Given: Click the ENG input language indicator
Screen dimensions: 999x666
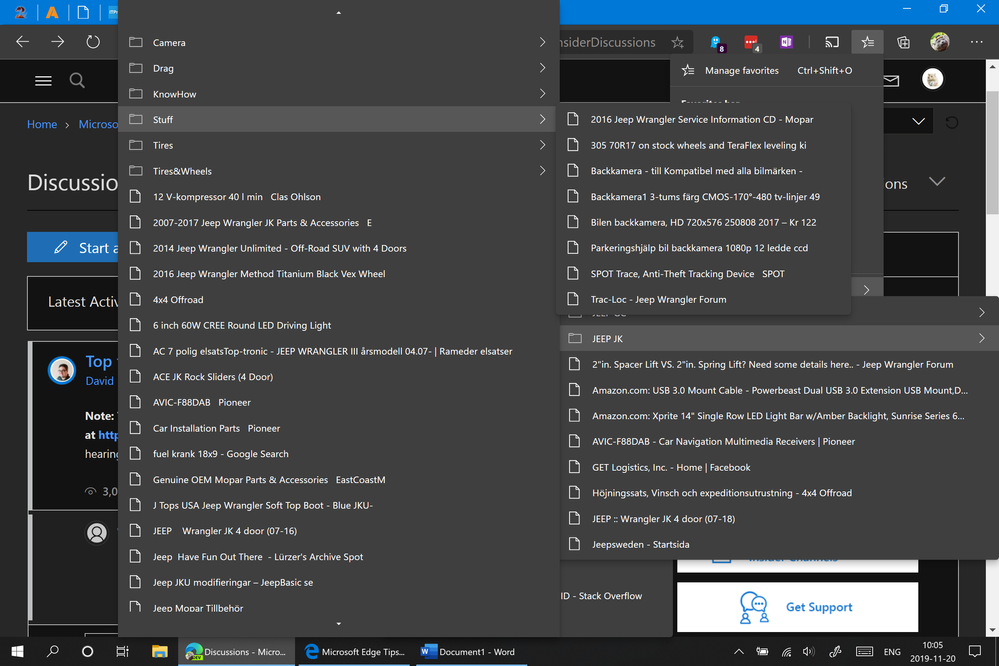Looking at the screenshot, I should tap(892, 651).
